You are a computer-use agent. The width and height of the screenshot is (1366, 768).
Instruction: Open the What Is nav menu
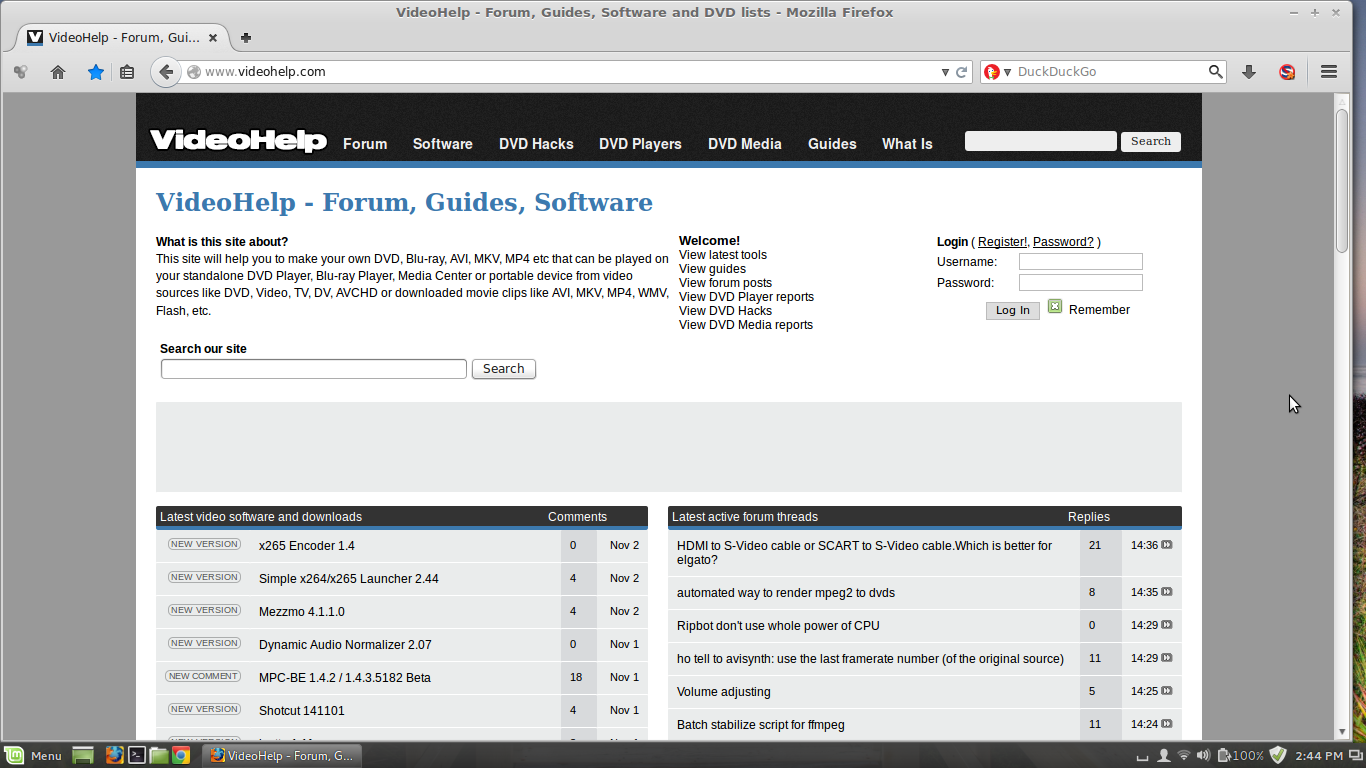click(x=907, y=144)
